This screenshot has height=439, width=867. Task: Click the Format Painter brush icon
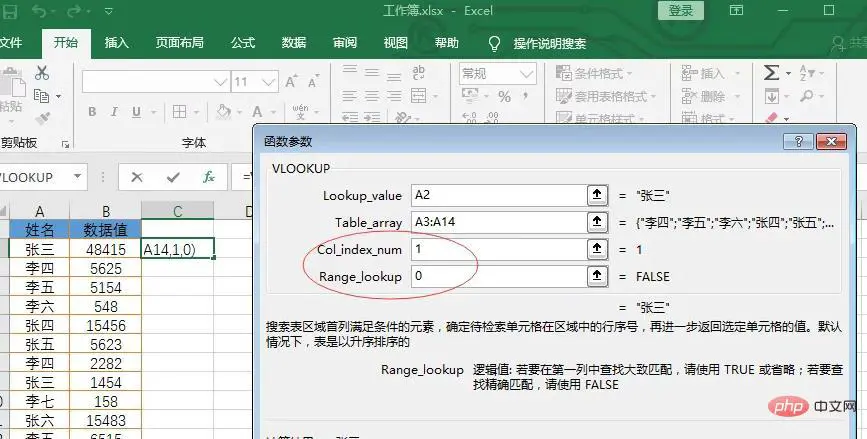(x=42, y=118)
